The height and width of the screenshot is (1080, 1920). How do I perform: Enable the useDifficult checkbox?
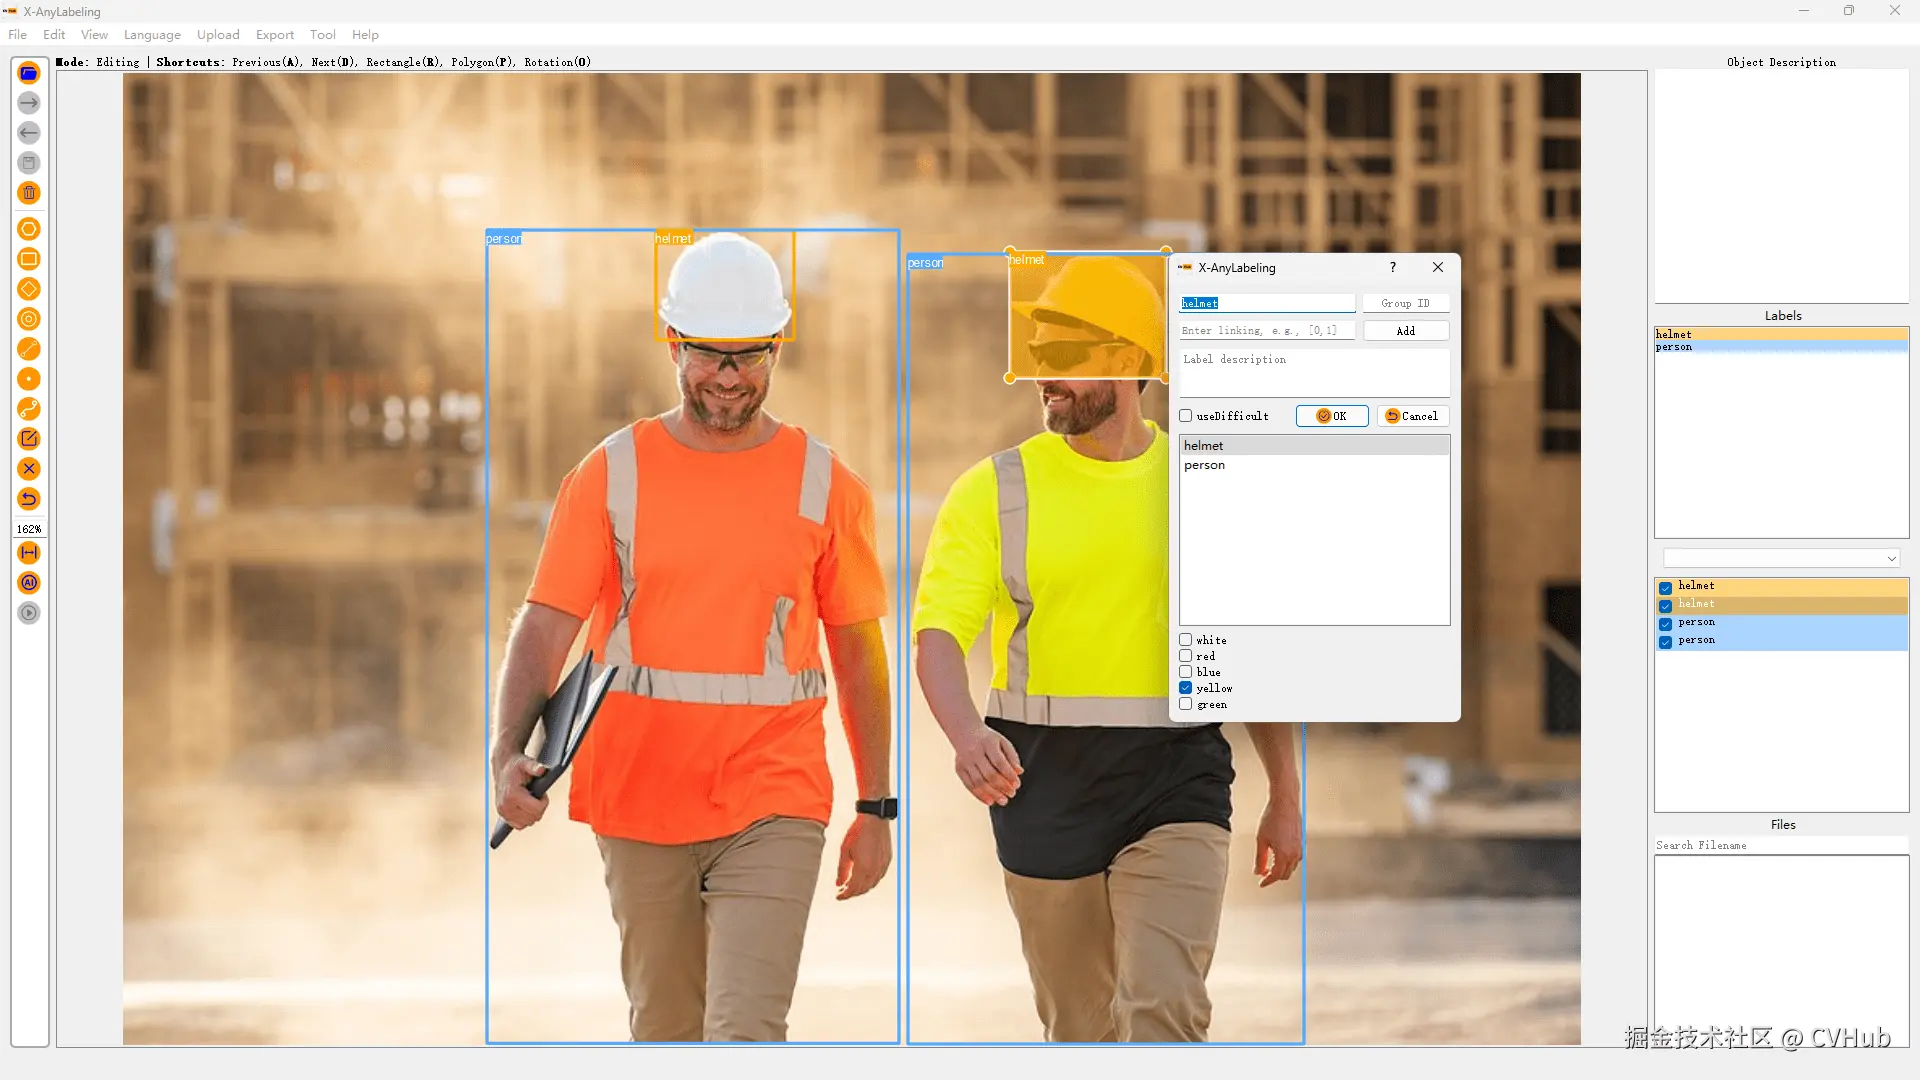(x=1186, y=416)
